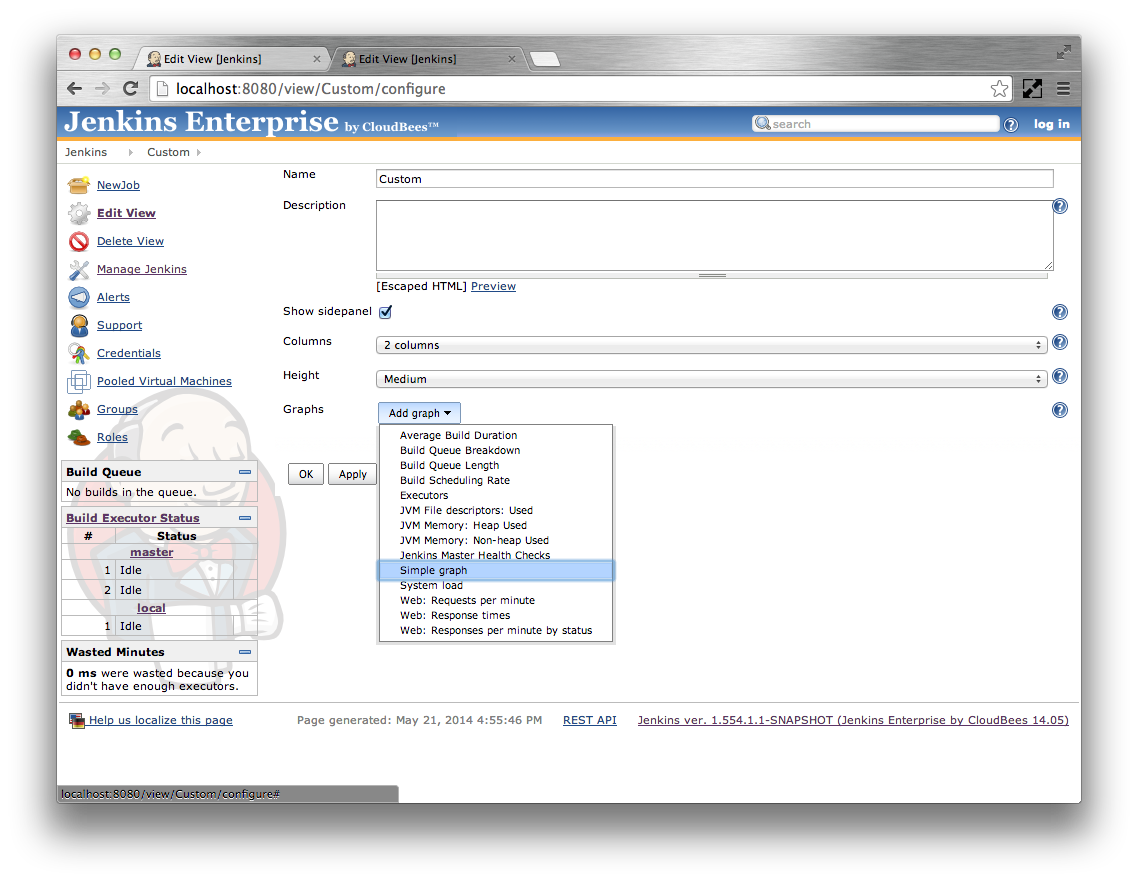Viewport: 1138px width, 882px height.
Task: Close the first Edit View tab
Action: 316,59
